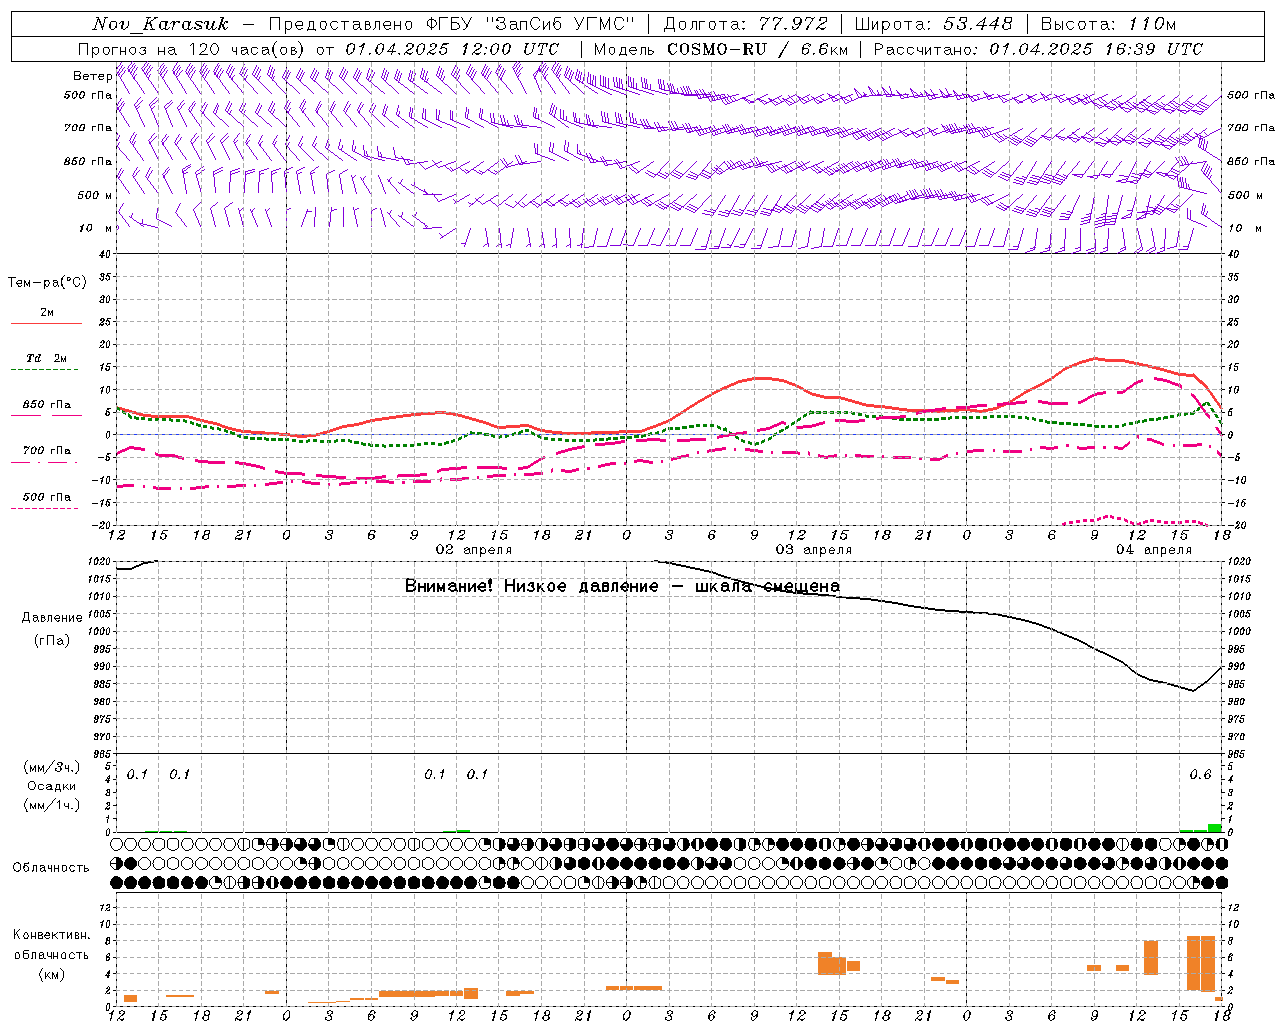Image resolution: width=1280 pixels, height=1024 pixels.
Task: Click the station title Nov_Karasuk
Action: coord(160,24)
